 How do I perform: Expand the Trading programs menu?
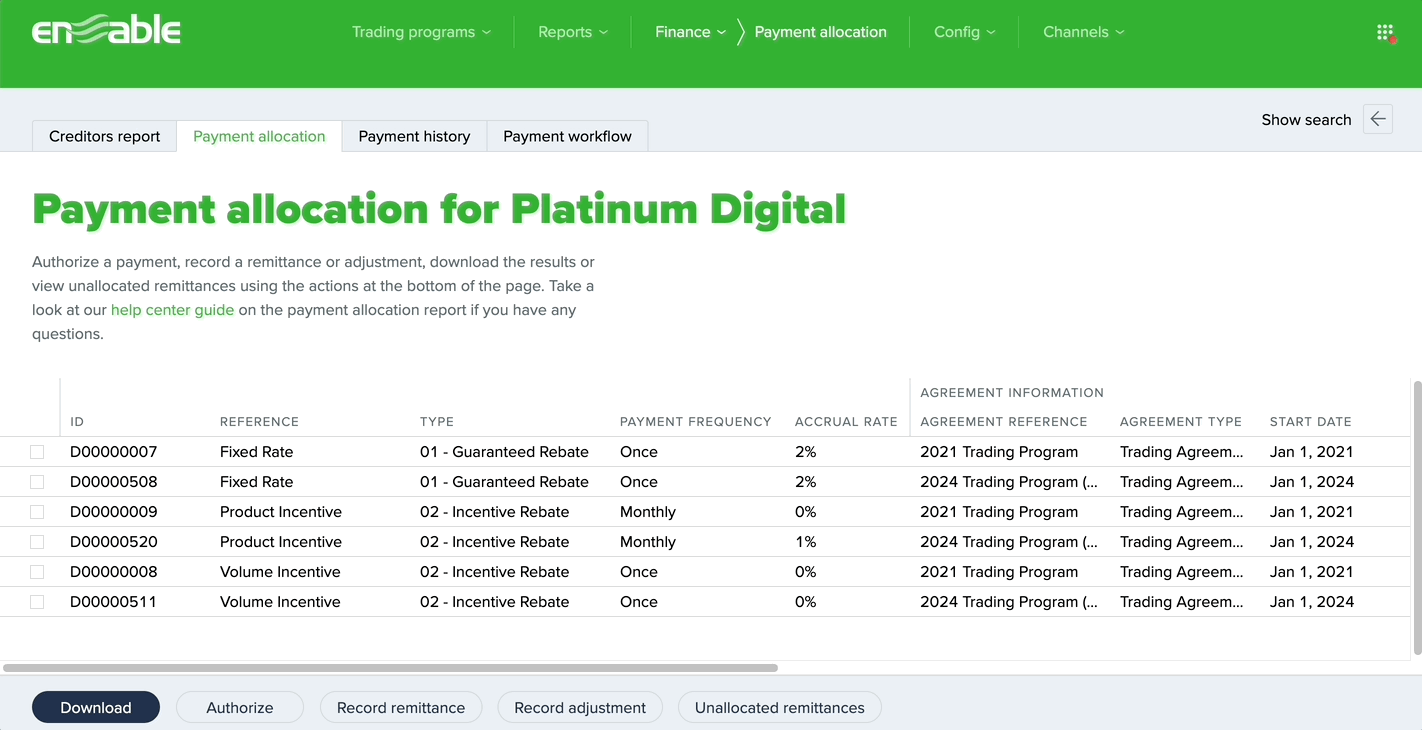click(x=421, y=32)
